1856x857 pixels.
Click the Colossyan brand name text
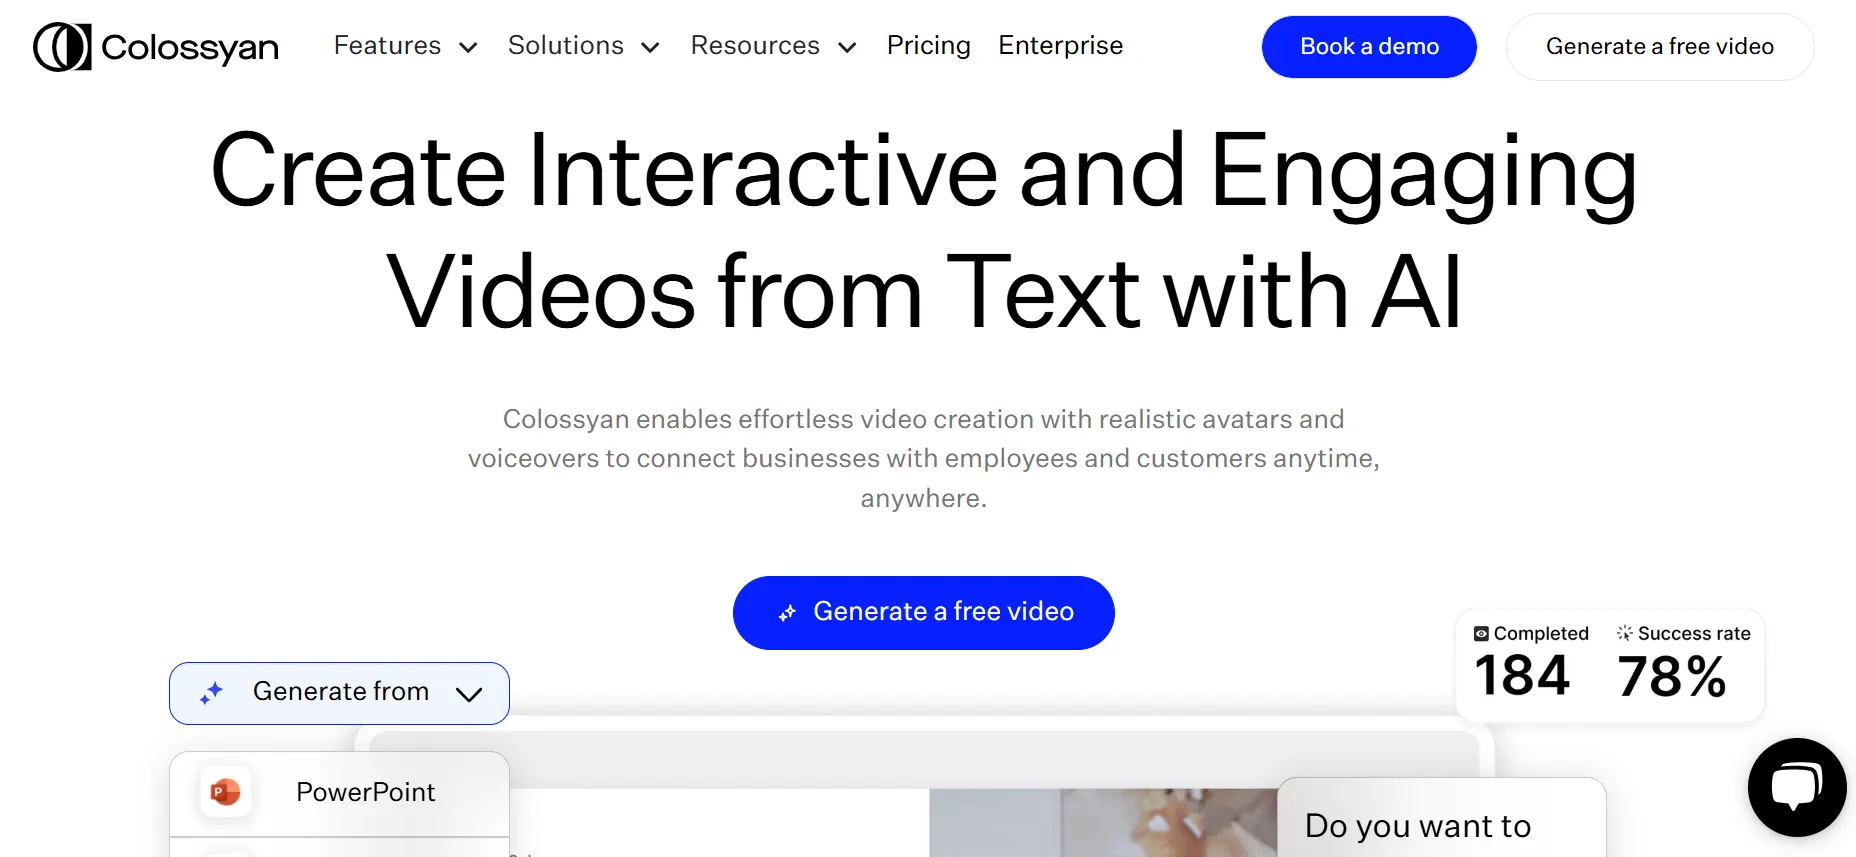point(190,47)
